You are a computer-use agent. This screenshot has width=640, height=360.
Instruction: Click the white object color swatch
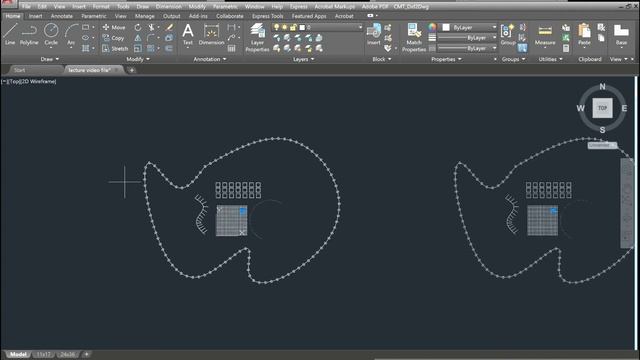[446, 27]
